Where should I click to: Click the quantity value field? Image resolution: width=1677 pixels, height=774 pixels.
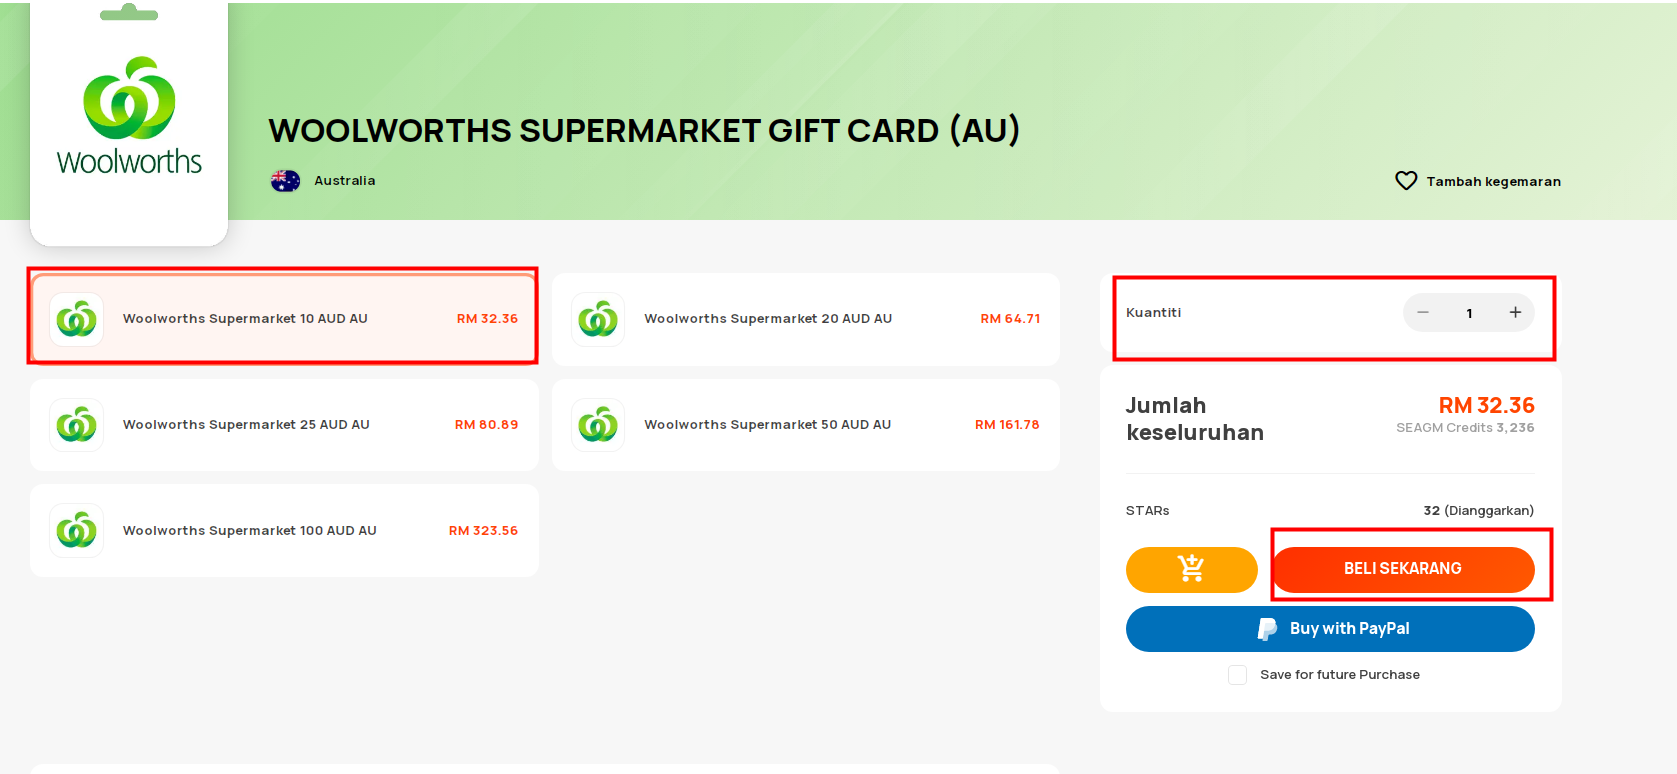pyautogui.click(x=1469, y=313)
